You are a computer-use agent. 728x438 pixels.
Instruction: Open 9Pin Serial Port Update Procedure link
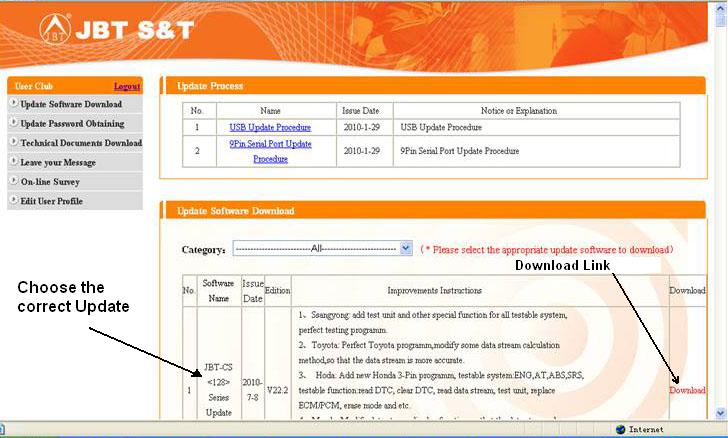tap(270, 151)
